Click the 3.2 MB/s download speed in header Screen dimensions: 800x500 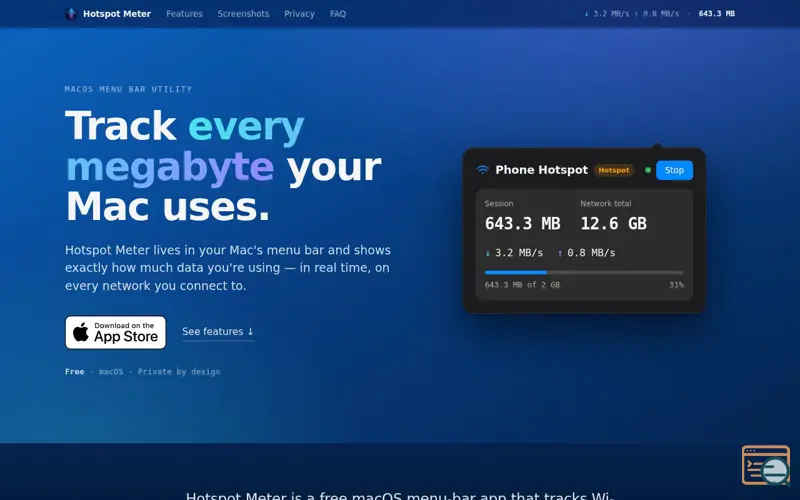607,14
